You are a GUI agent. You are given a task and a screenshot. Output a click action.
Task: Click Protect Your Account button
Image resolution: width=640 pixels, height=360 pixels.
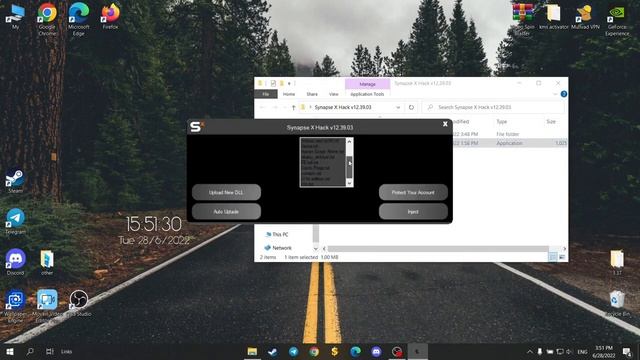click(x=413, y=192)
